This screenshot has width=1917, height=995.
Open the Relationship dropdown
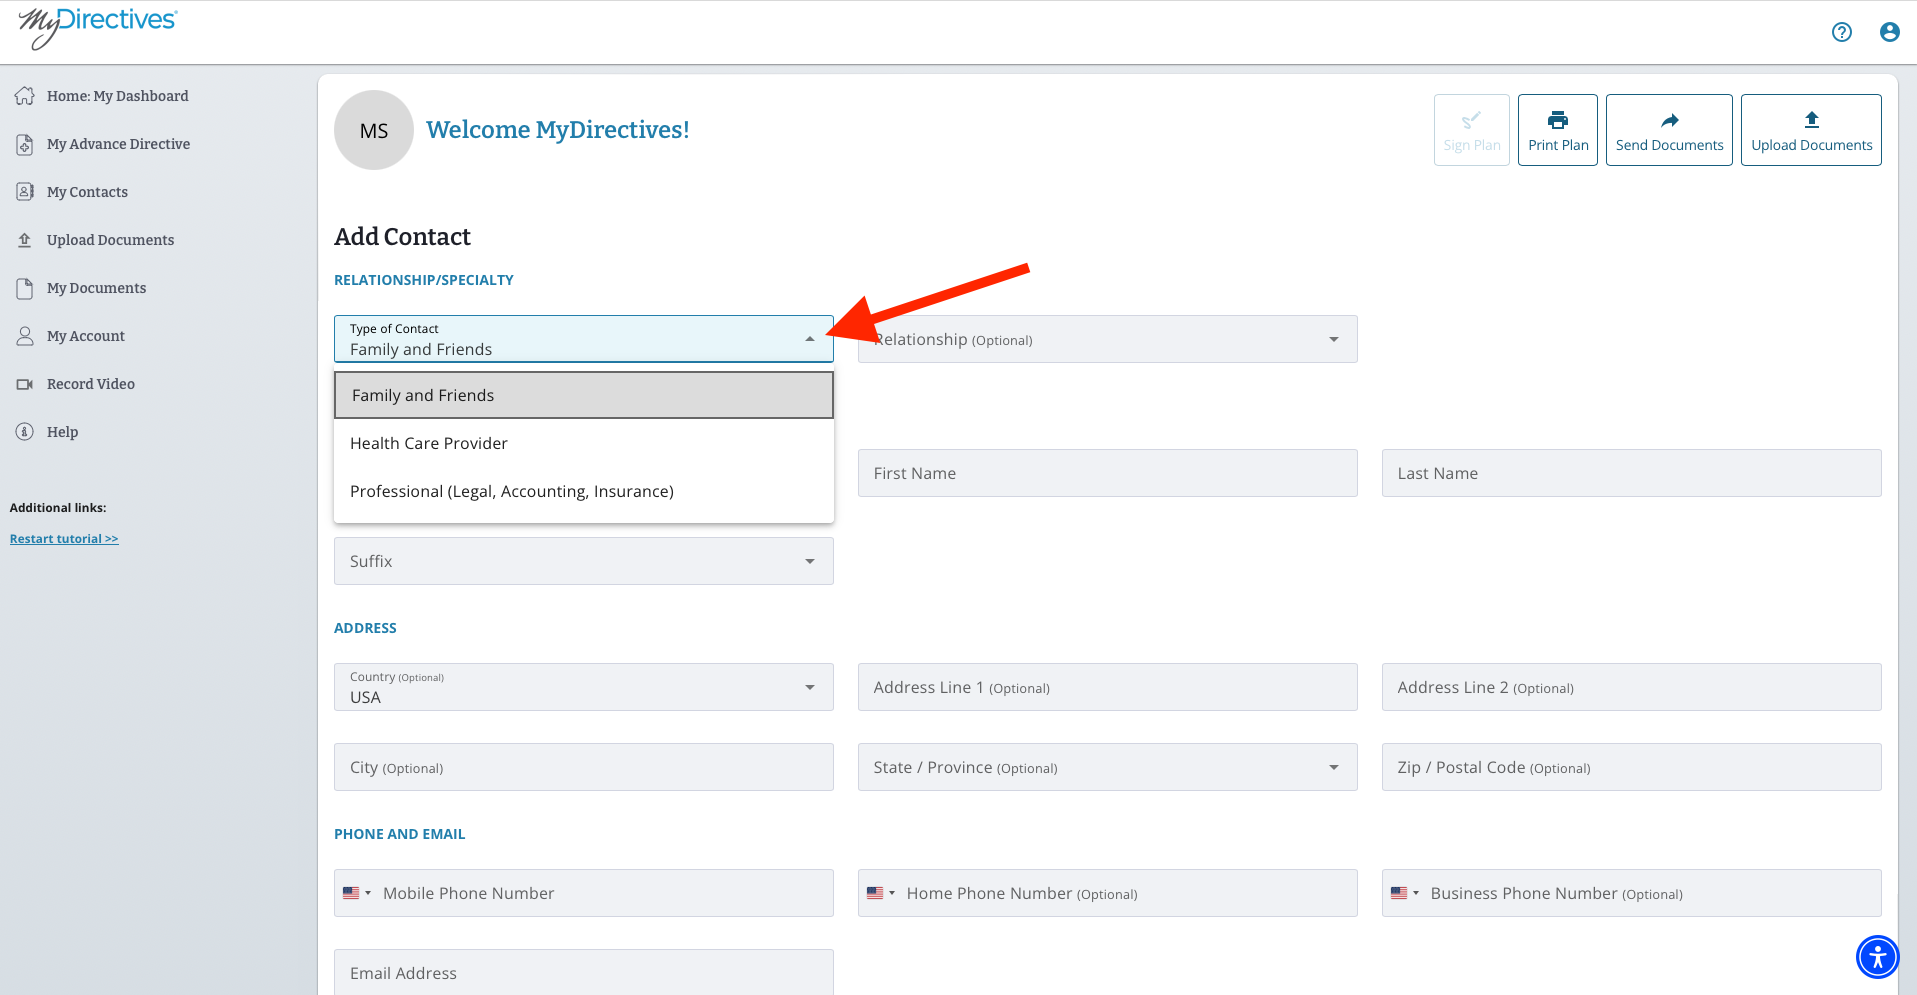(1108, 339)
